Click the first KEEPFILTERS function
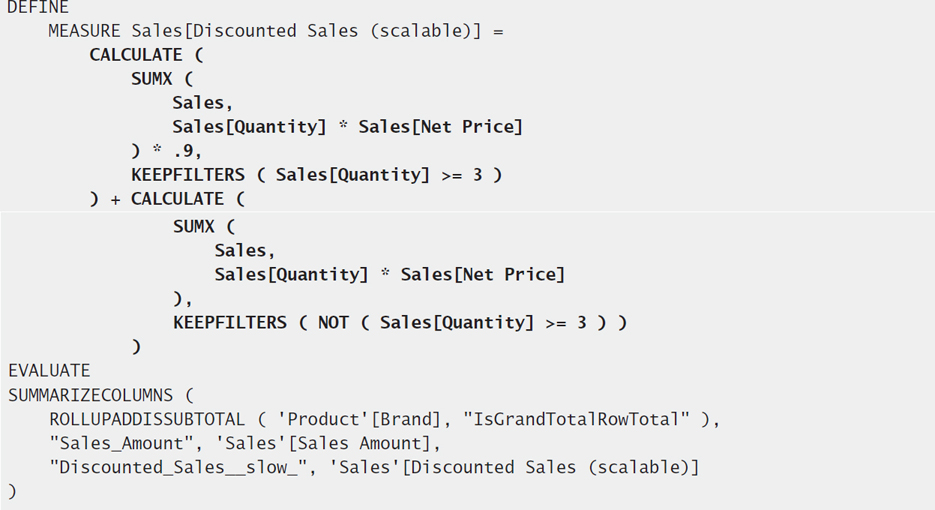The image size is (935, 510). click(188, 175)
